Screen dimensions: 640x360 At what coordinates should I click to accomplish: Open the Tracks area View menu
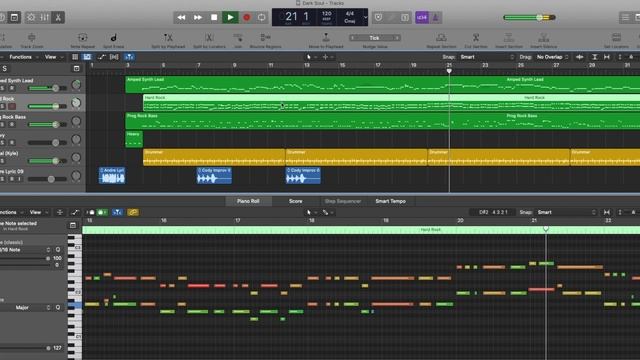pyautogui.click(x=53, y=57)
